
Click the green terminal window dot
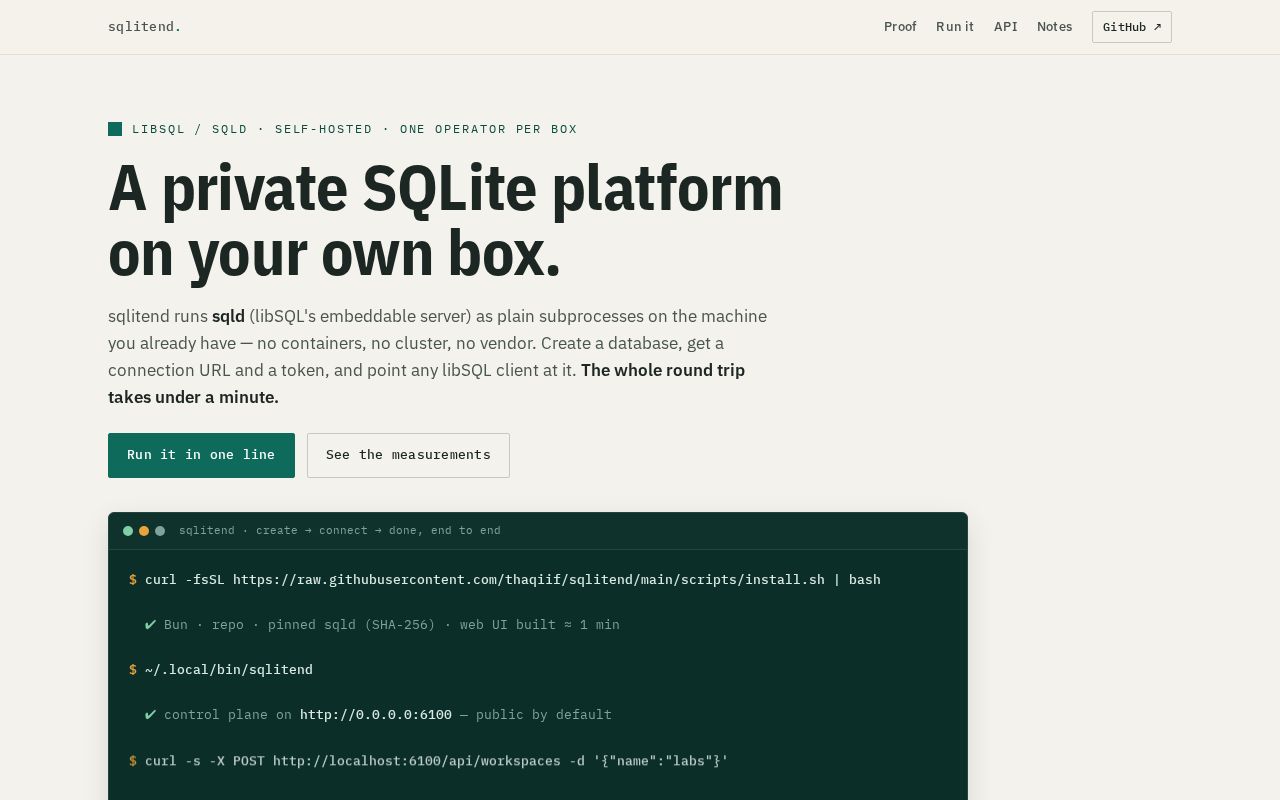coord(128,531)
